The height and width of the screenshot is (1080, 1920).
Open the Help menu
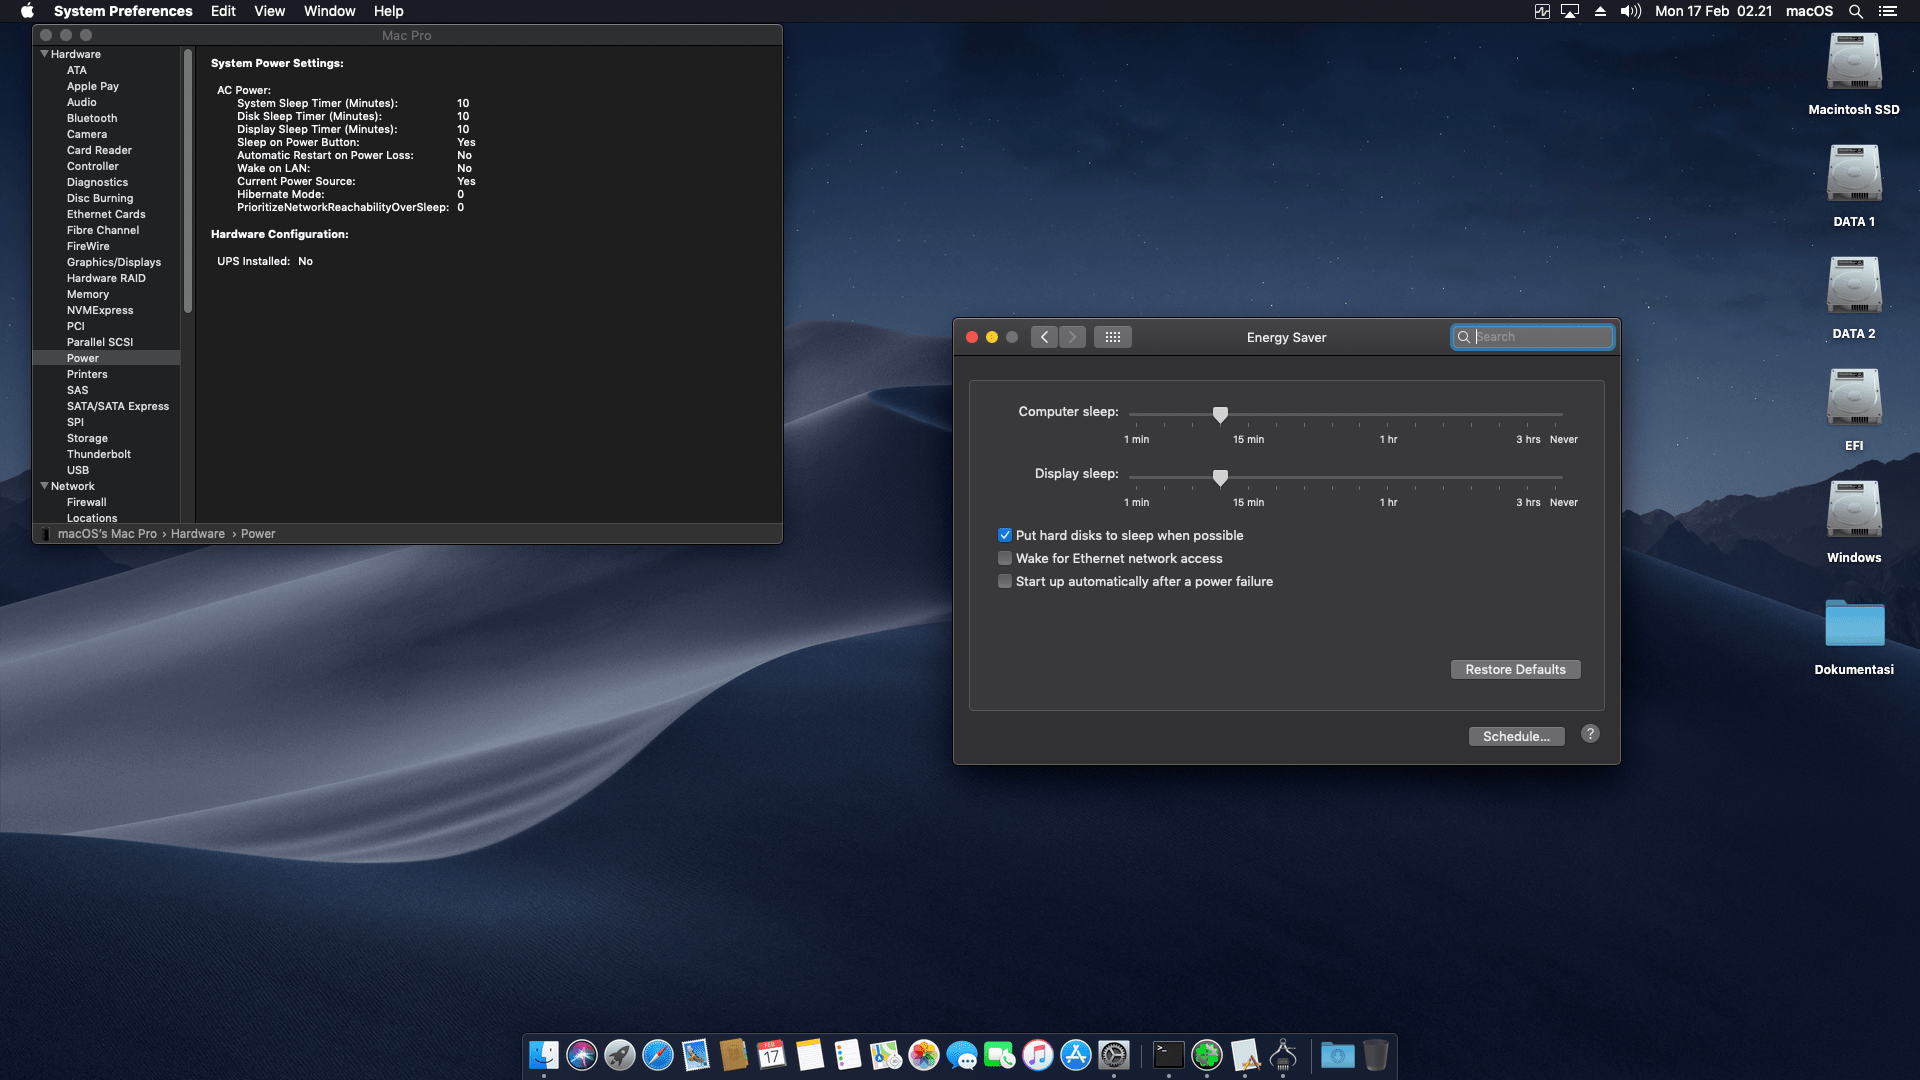pos(389,11)
